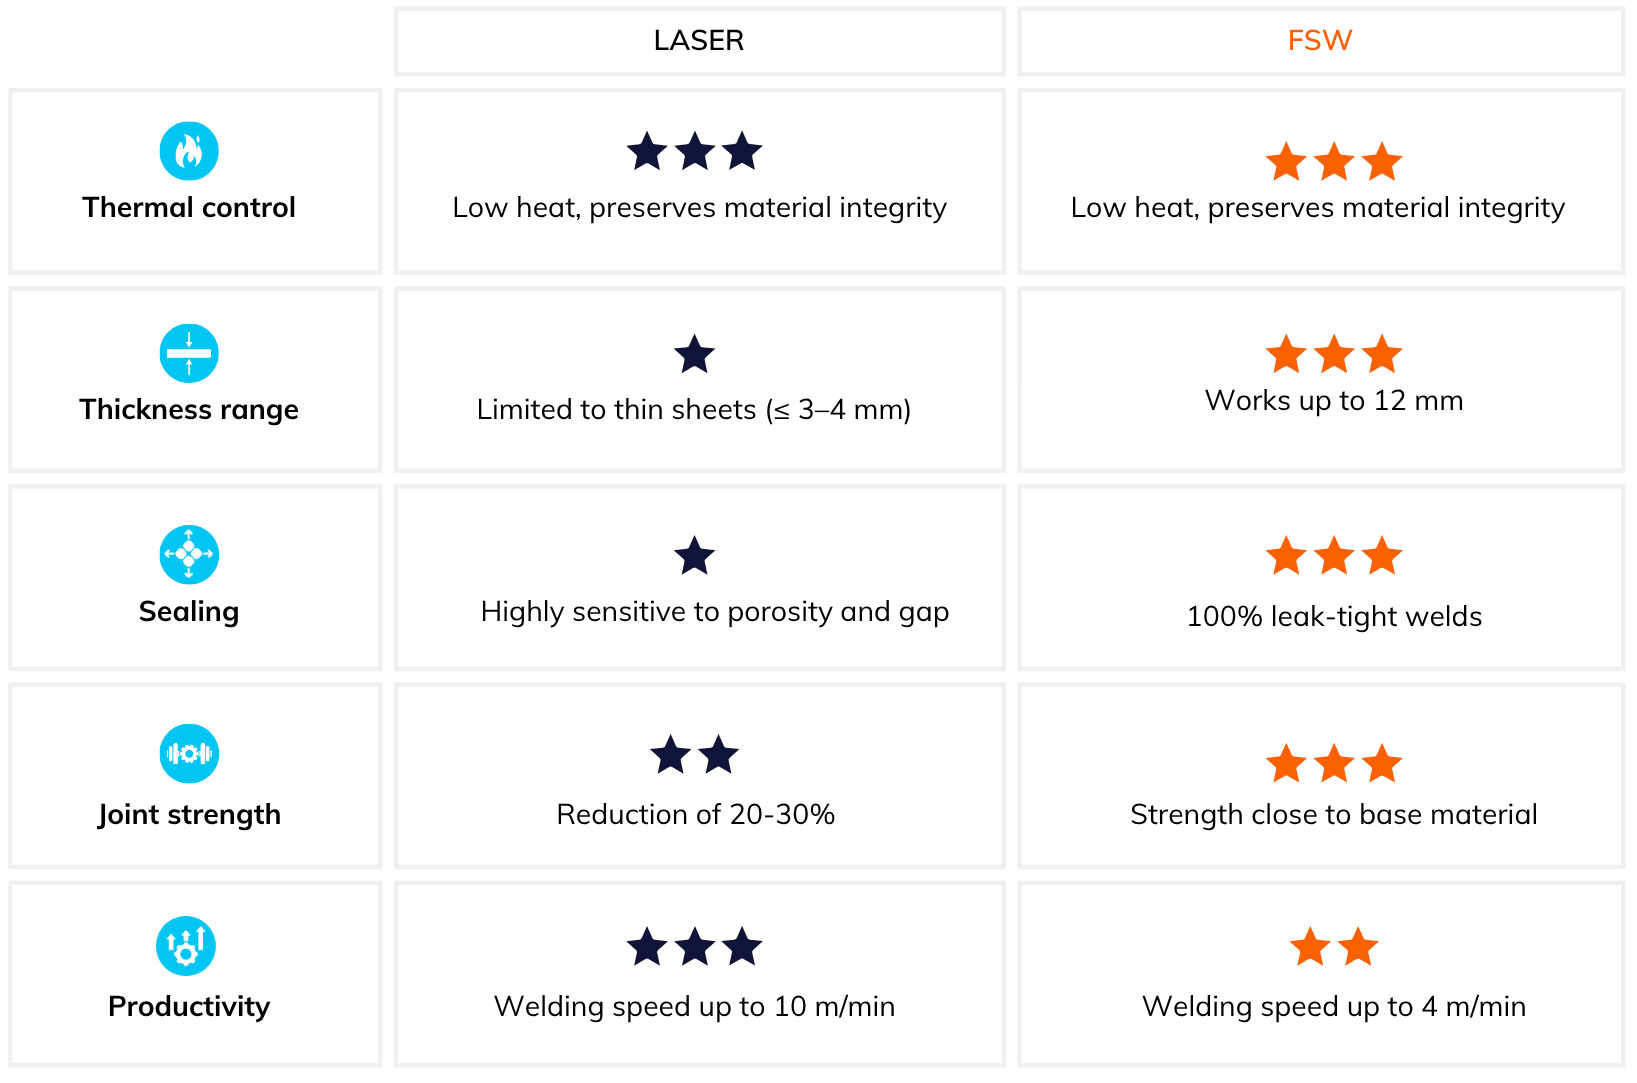
Task: Select the LASER column header
Action: pos(699,41)
